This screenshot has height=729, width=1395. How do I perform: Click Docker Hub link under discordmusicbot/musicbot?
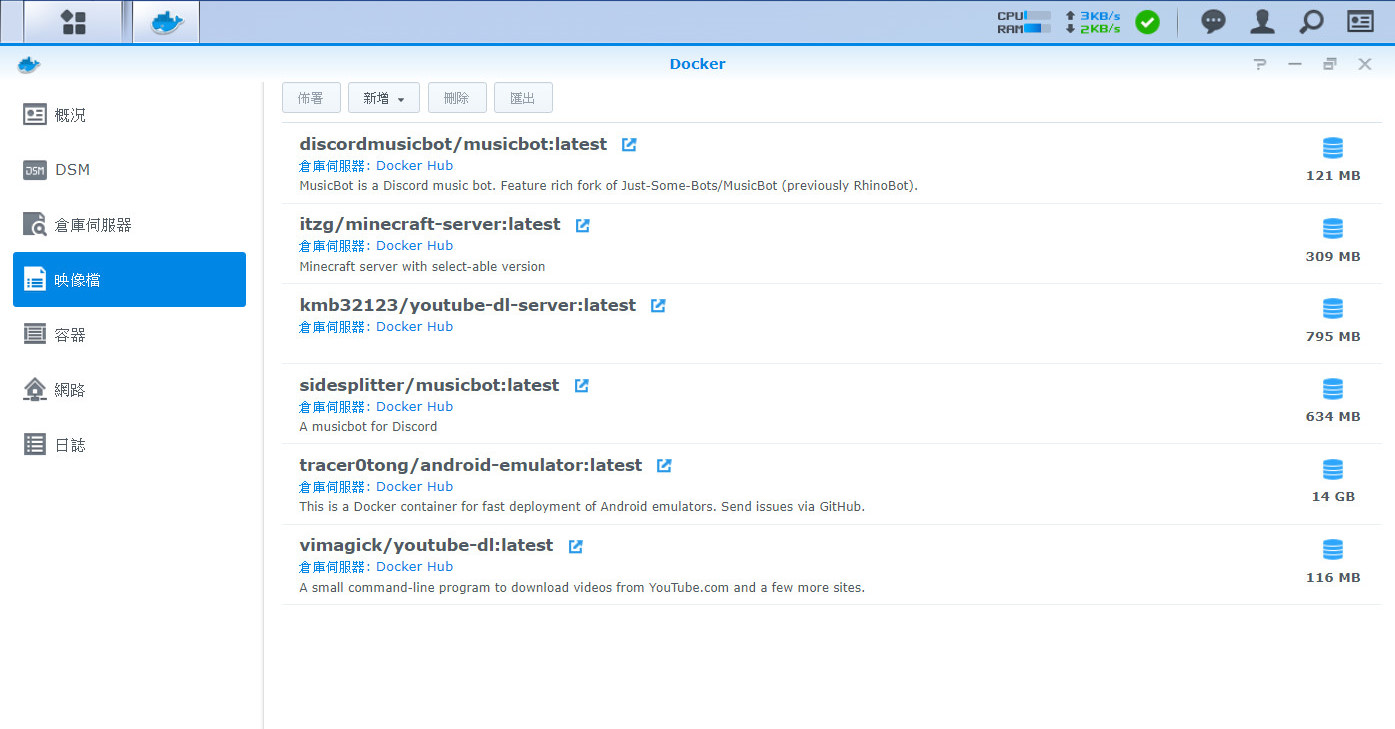click(414, 166)
